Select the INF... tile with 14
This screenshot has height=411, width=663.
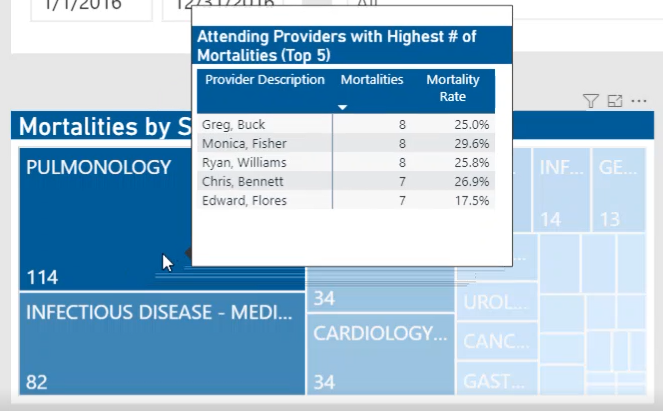click(x=561, y=190)
